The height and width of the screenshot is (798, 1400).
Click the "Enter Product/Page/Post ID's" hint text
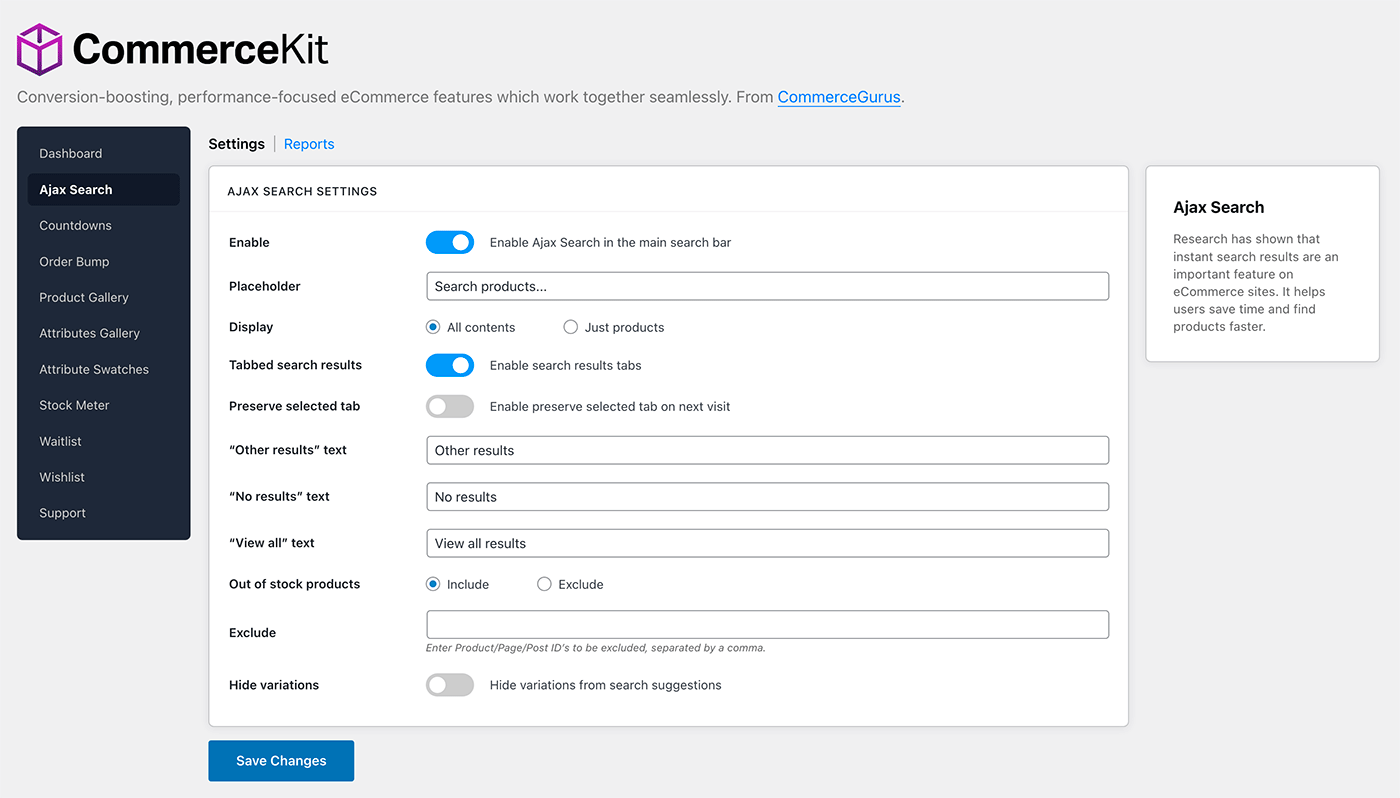[596, 648]
